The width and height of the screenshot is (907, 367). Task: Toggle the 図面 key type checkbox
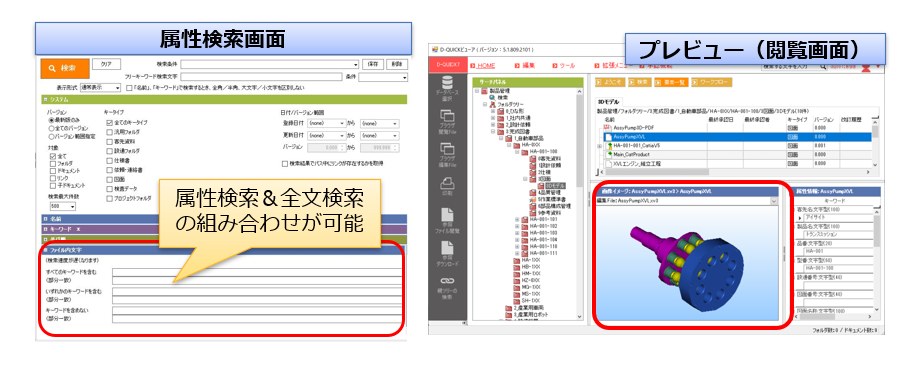(109, 179)
